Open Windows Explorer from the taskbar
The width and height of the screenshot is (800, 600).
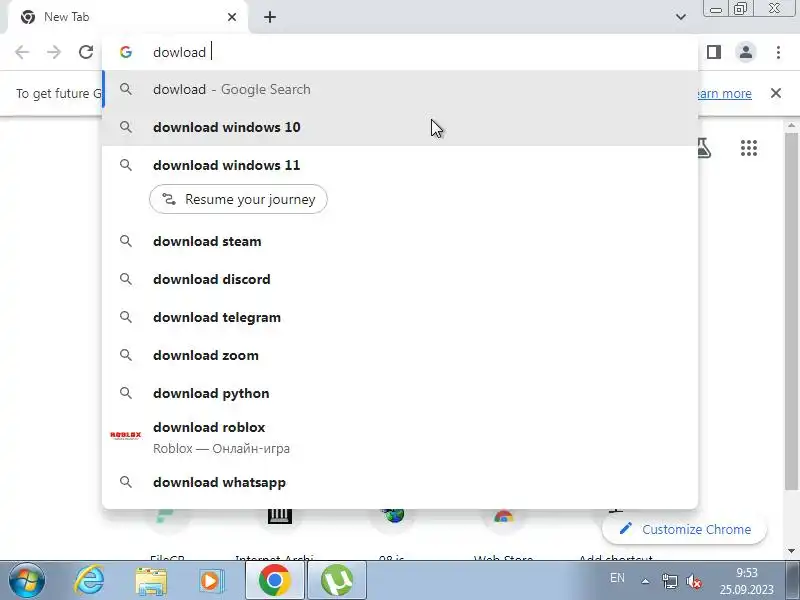151,580
